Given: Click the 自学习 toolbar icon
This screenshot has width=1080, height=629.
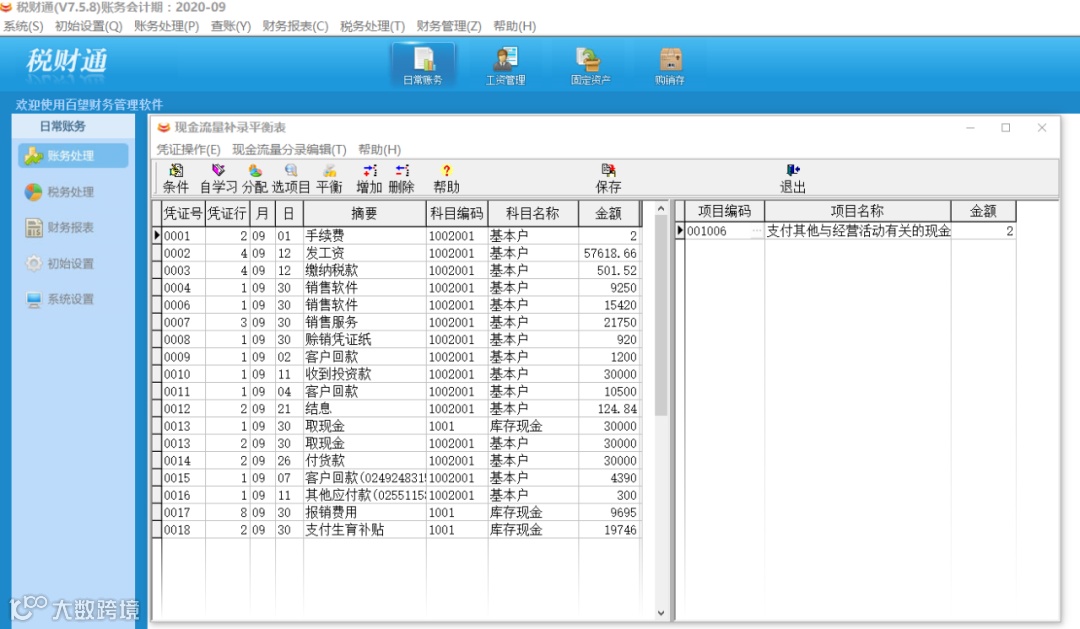Looking at the screenshot, I should click(x=218, y=178).
